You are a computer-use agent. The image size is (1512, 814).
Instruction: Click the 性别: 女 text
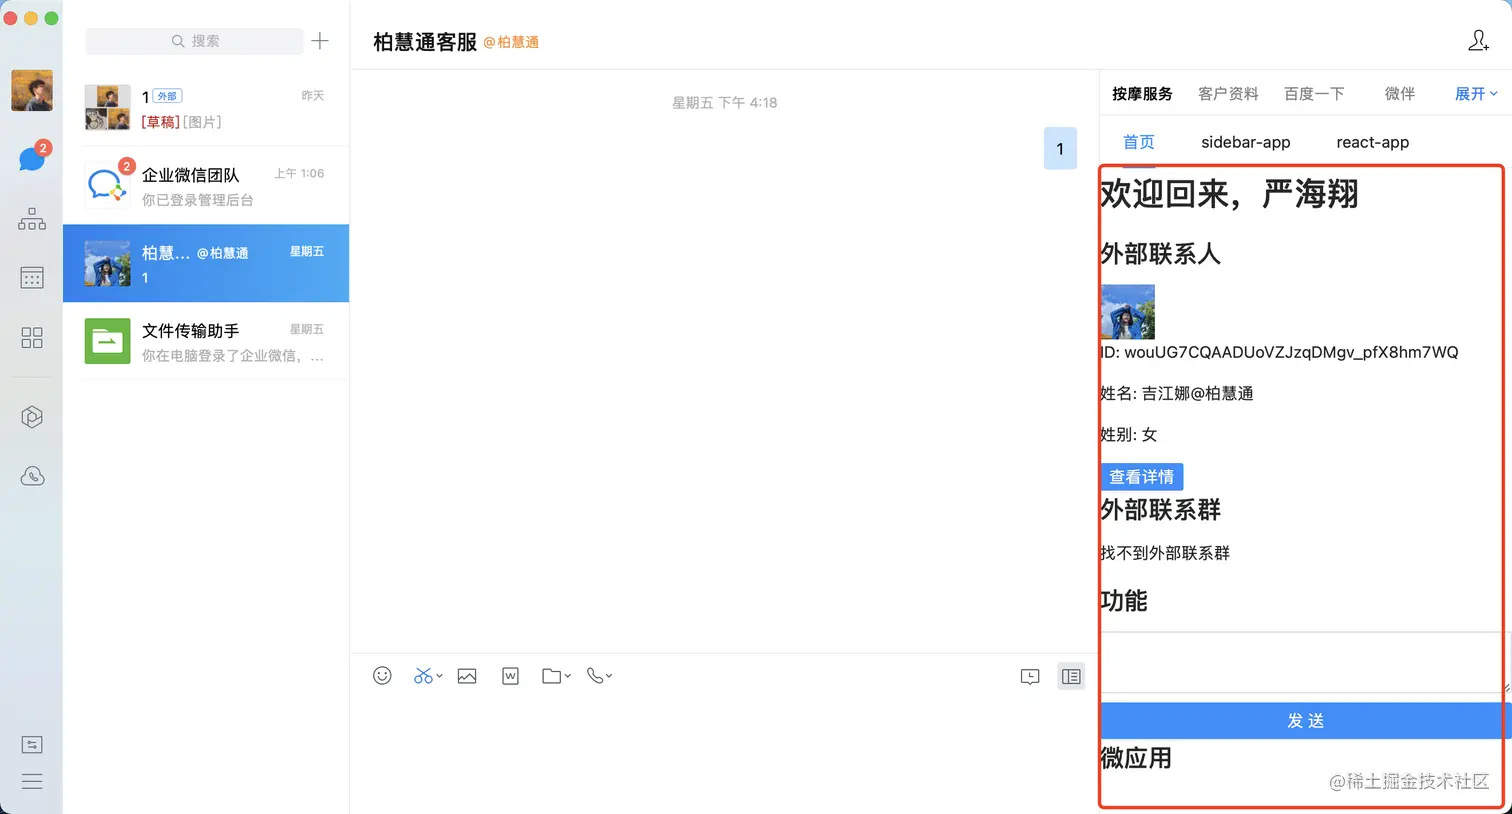pyautogui.click(x=1129, y=434)
